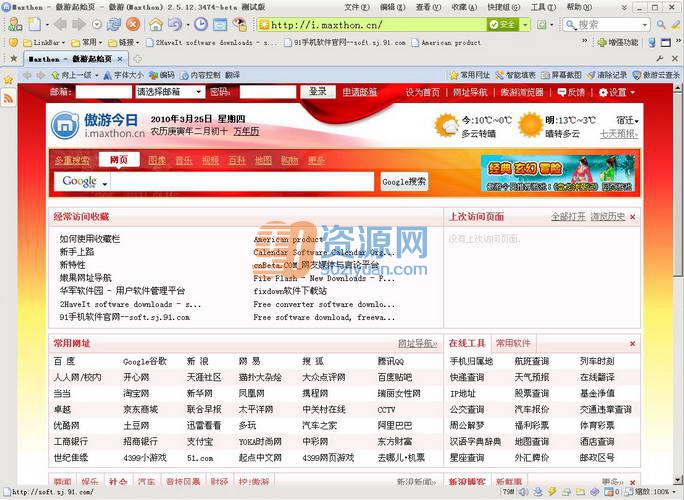
Task: Click the 安全 security badge in address bar
Action: [503, 25]
